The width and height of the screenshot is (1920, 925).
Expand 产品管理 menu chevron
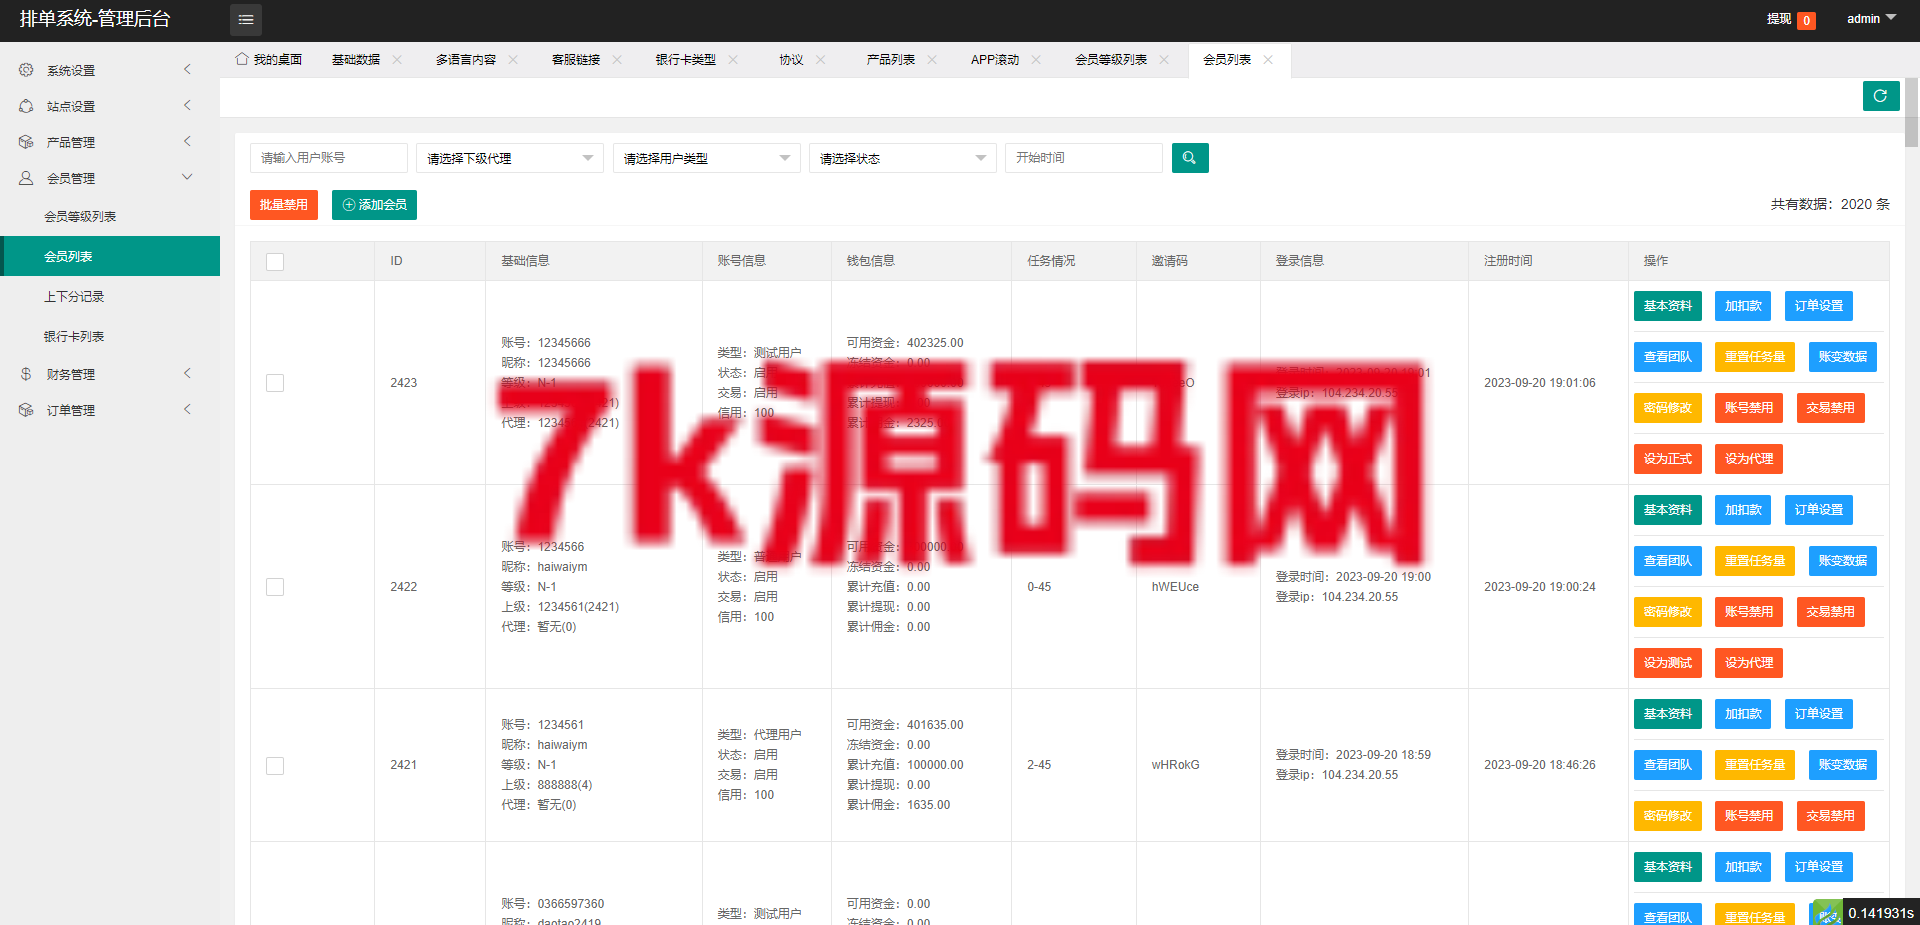(x=187, y=141)
